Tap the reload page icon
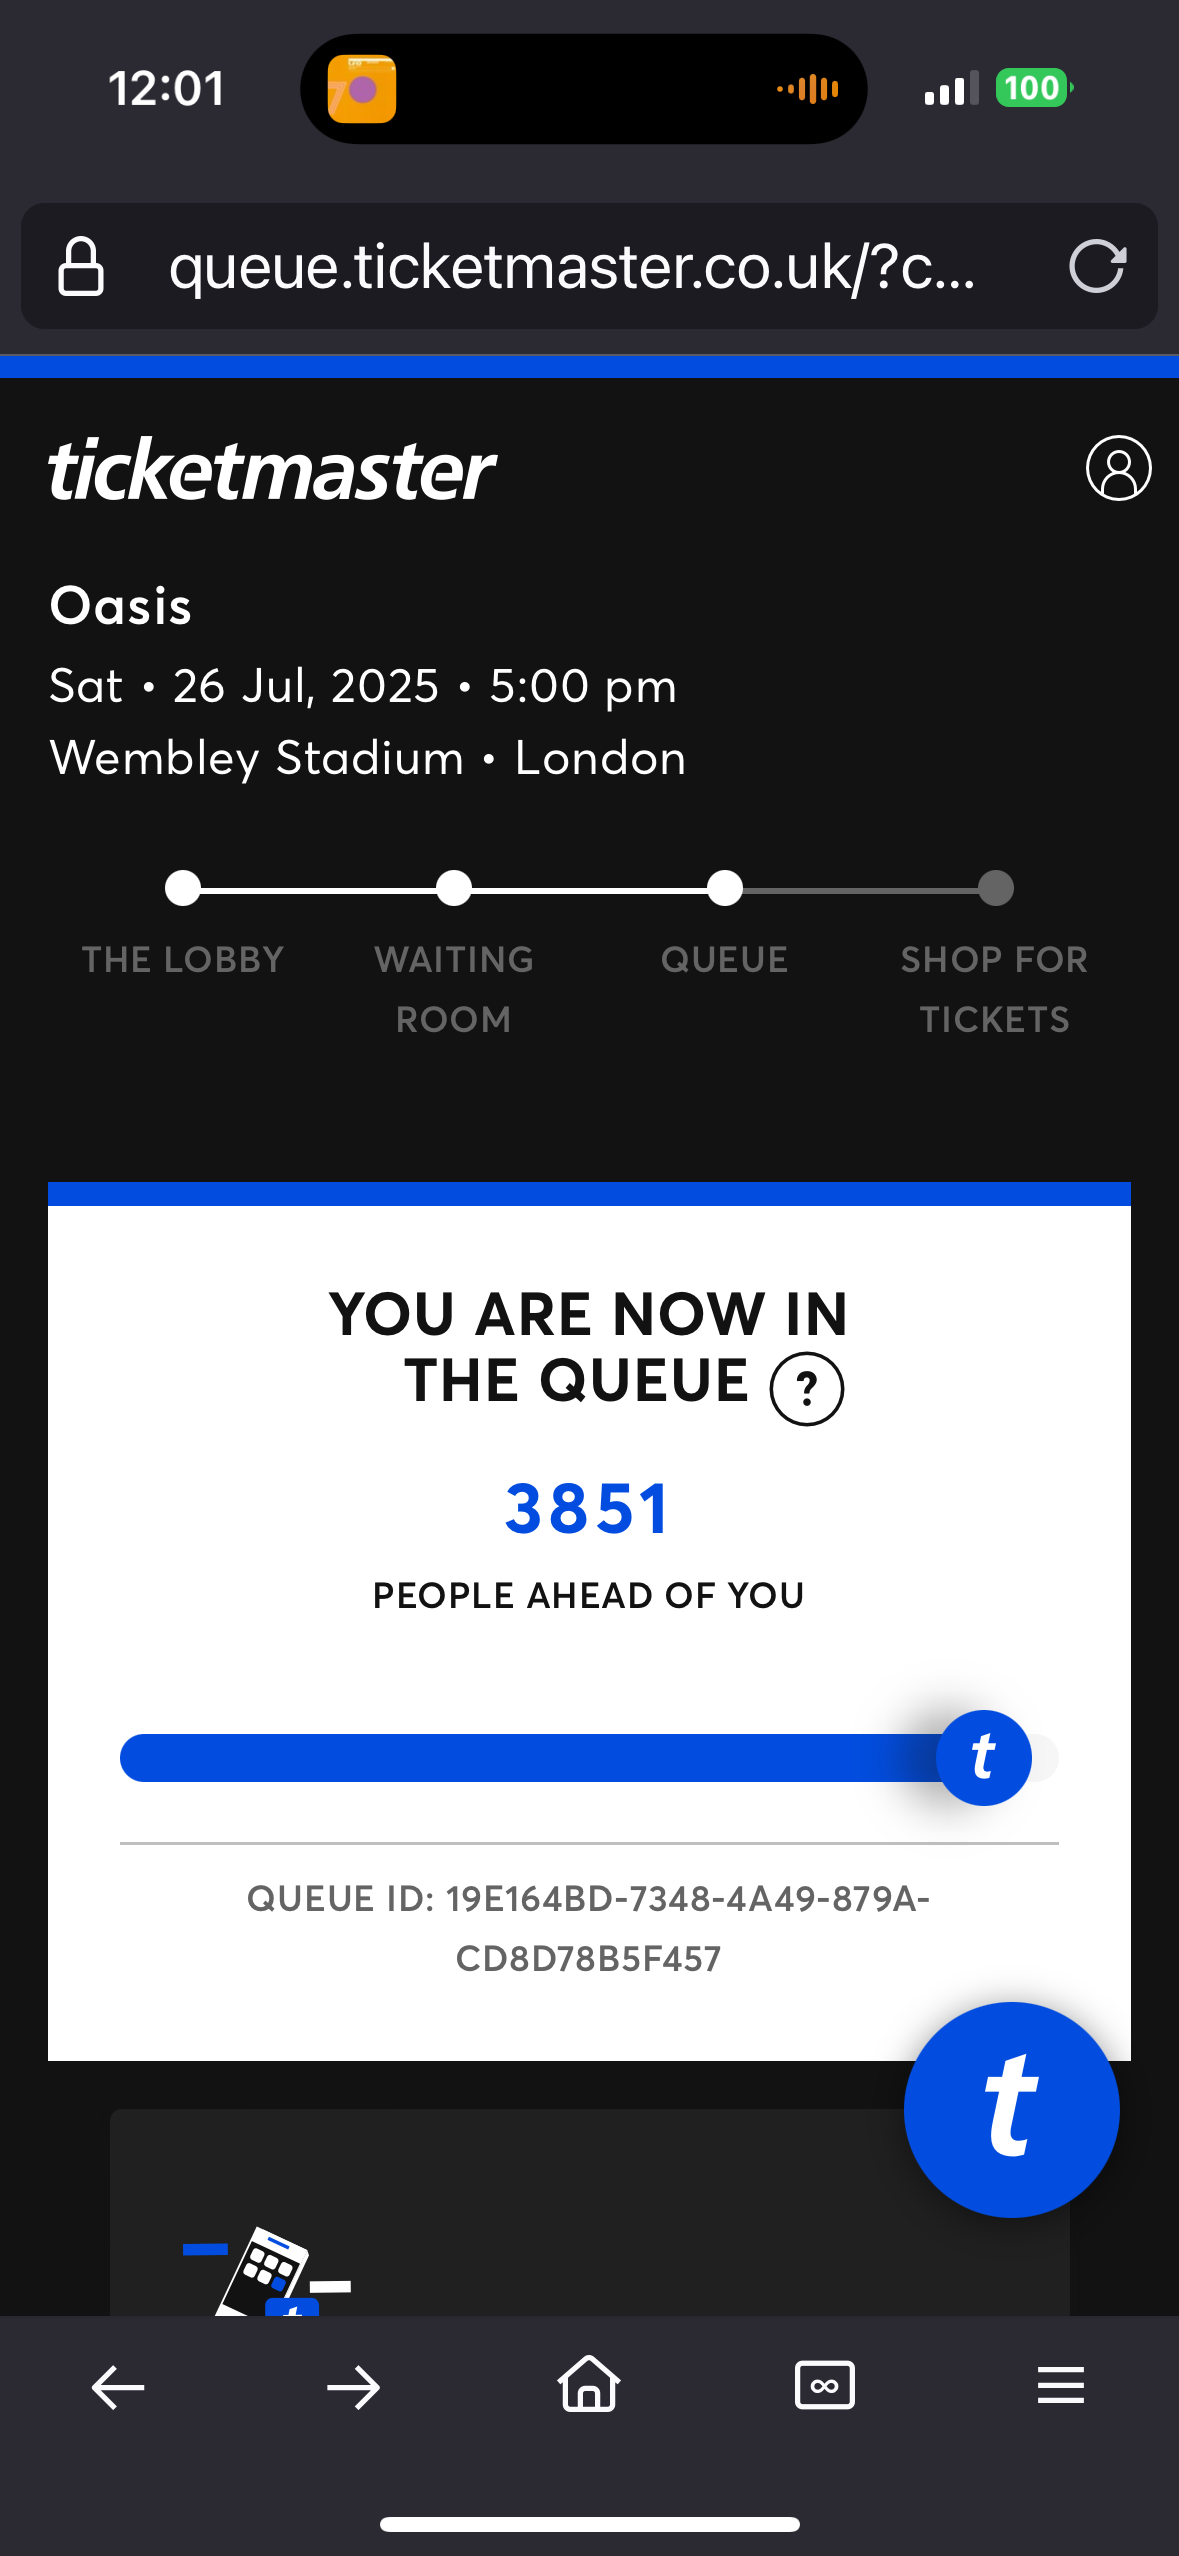The width and height of the screenshot is (1179, 2556). [1097, 267]
